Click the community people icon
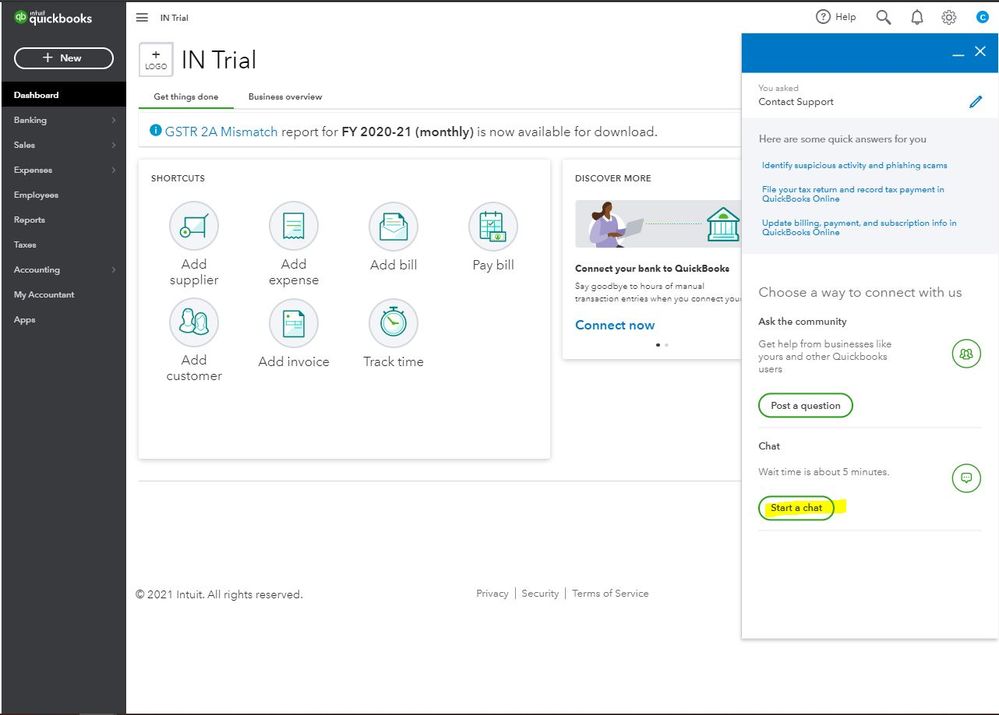The height and width of the screenshot is (715, 999). (966, 354)
